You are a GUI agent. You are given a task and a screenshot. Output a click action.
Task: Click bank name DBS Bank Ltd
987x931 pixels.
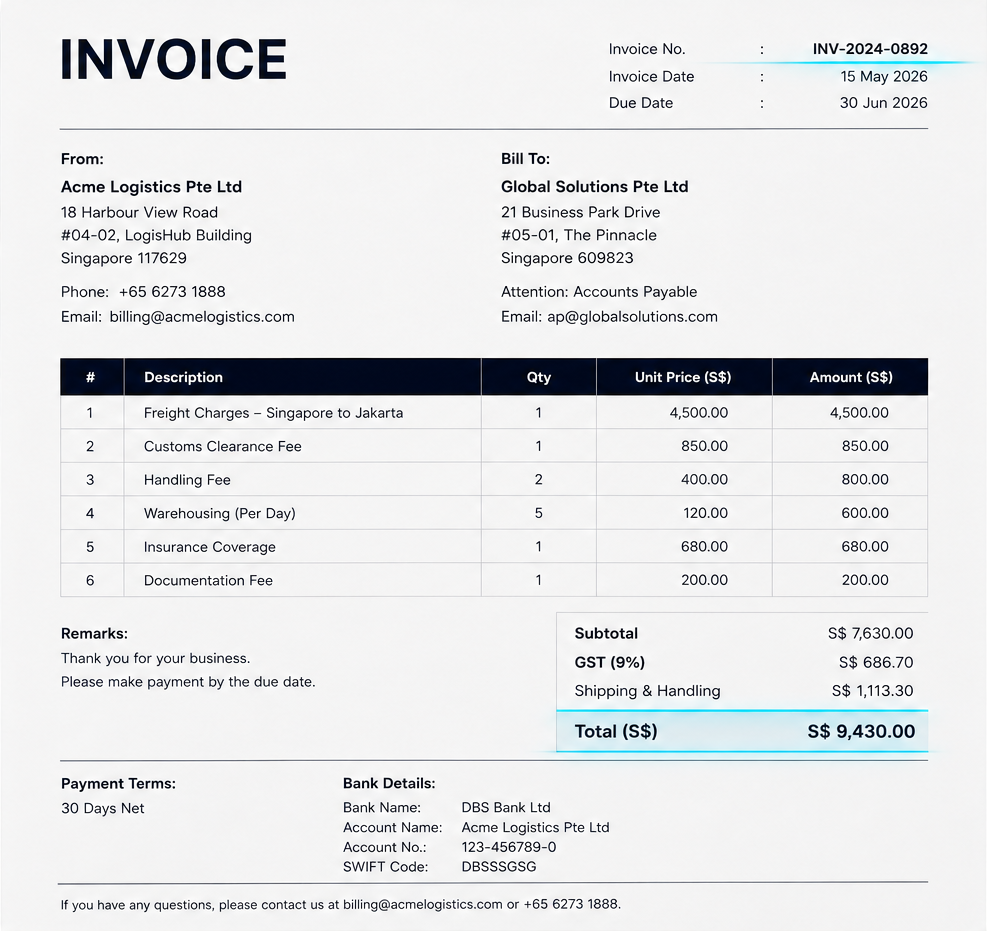[506, 808]
